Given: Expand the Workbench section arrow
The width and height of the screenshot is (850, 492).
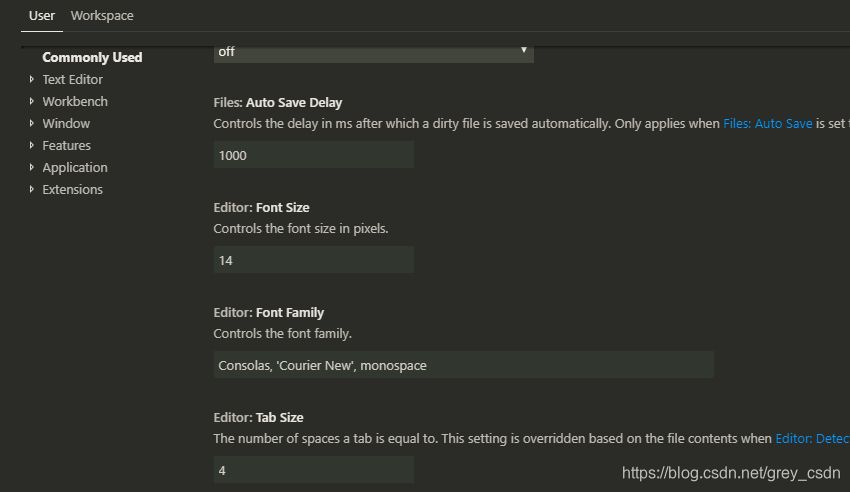Looking at the screenshot, I should [32, 102].
